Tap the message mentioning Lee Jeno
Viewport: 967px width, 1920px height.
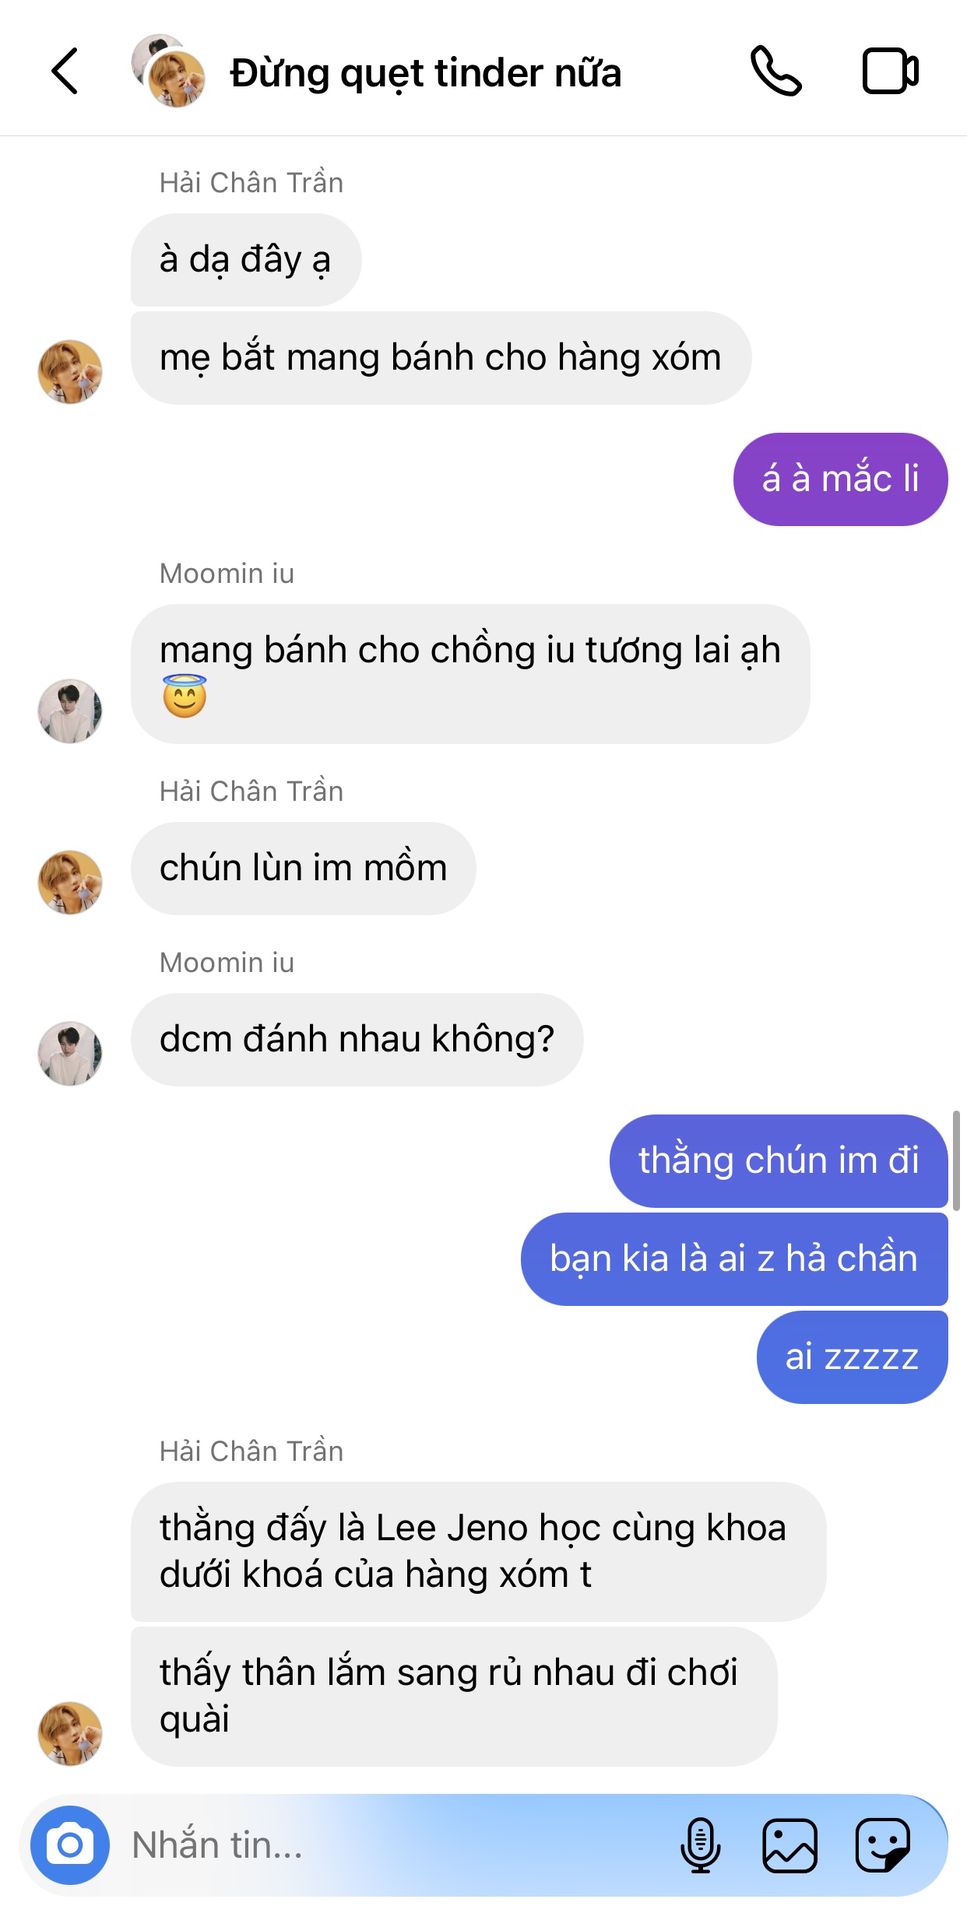tap(478, 1551)
